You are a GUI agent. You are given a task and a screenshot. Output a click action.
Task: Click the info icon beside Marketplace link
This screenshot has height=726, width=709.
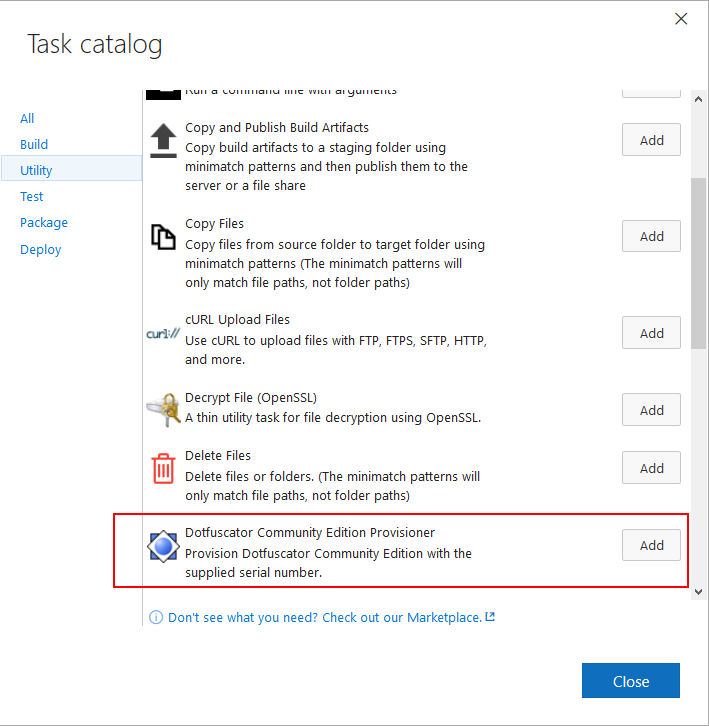pos(156,617)
